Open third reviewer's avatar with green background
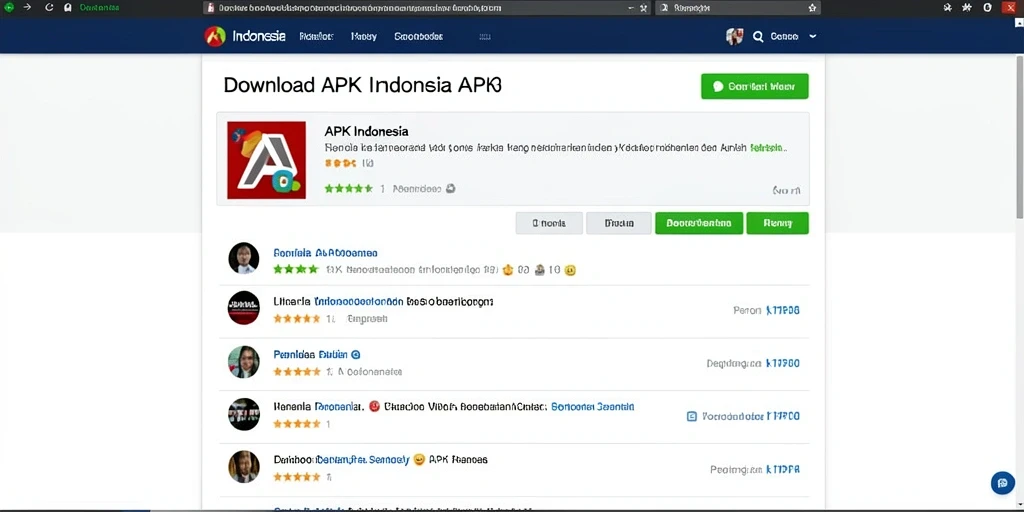Screen dimensions: 1024x512 click(x=244, y=362)
